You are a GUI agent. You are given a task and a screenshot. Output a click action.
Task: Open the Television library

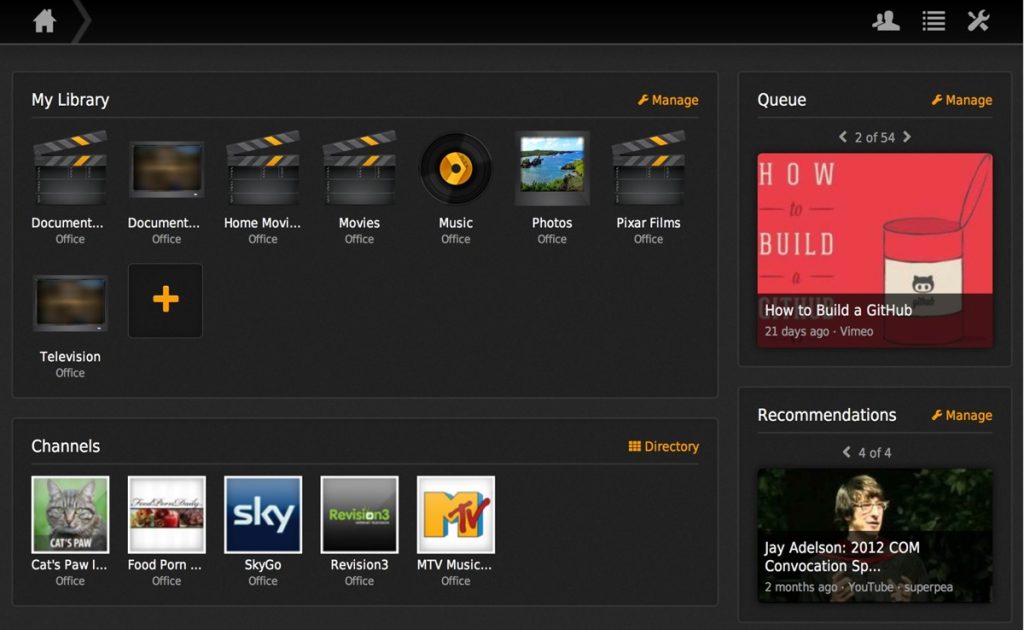coord(70,303)
